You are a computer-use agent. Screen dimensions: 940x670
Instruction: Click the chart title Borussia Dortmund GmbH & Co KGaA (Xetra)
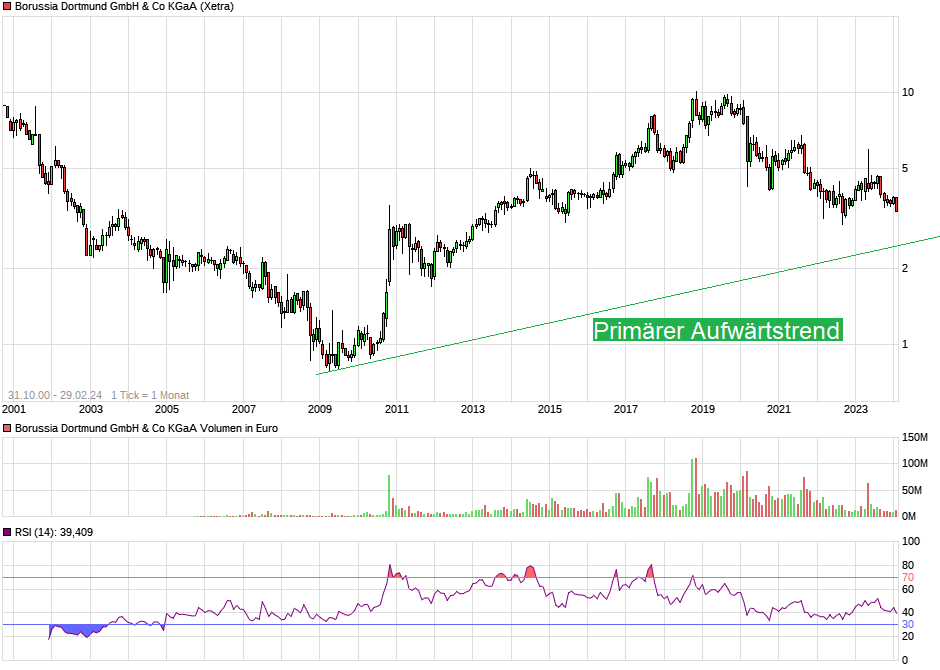124,7
